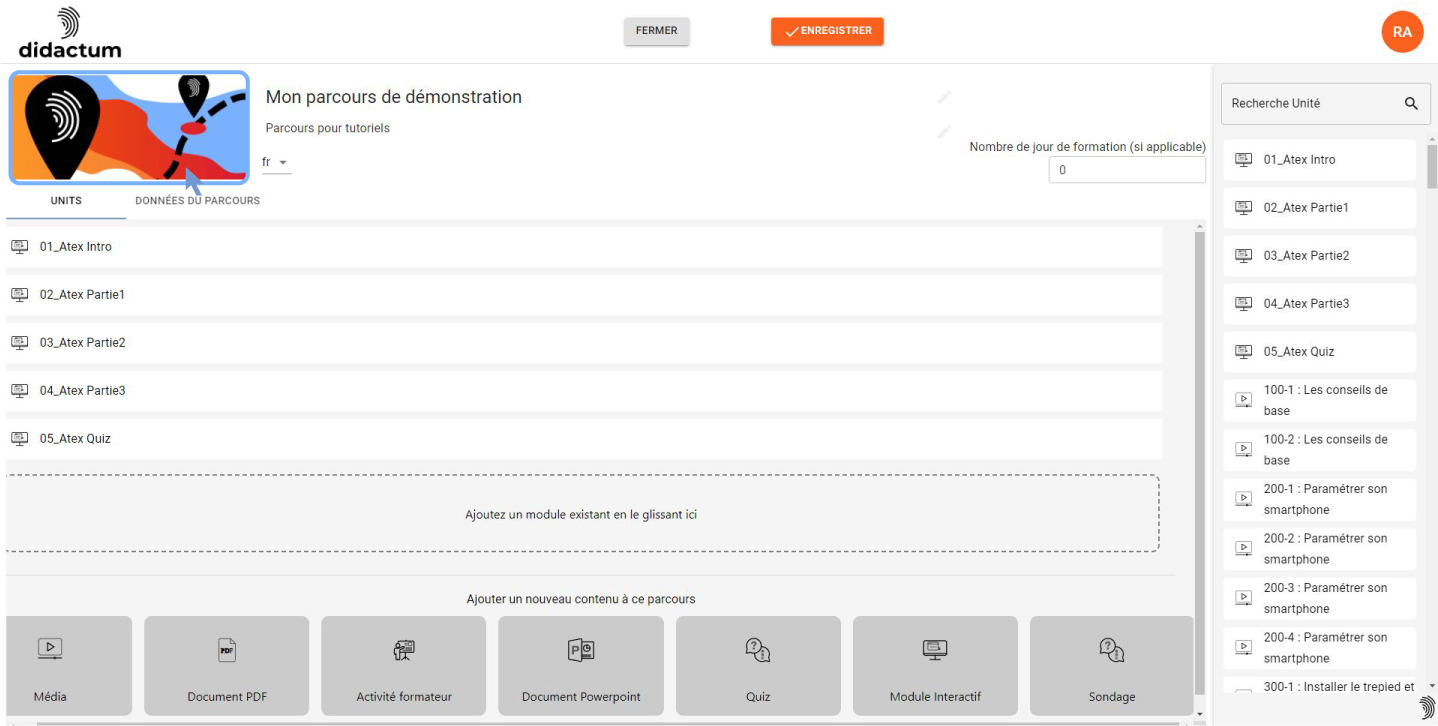Image resolution: width=1438 pixels, height=726 pixels.
Task: Select 01_Atex Intro row in units list
Action: [584, 247]
